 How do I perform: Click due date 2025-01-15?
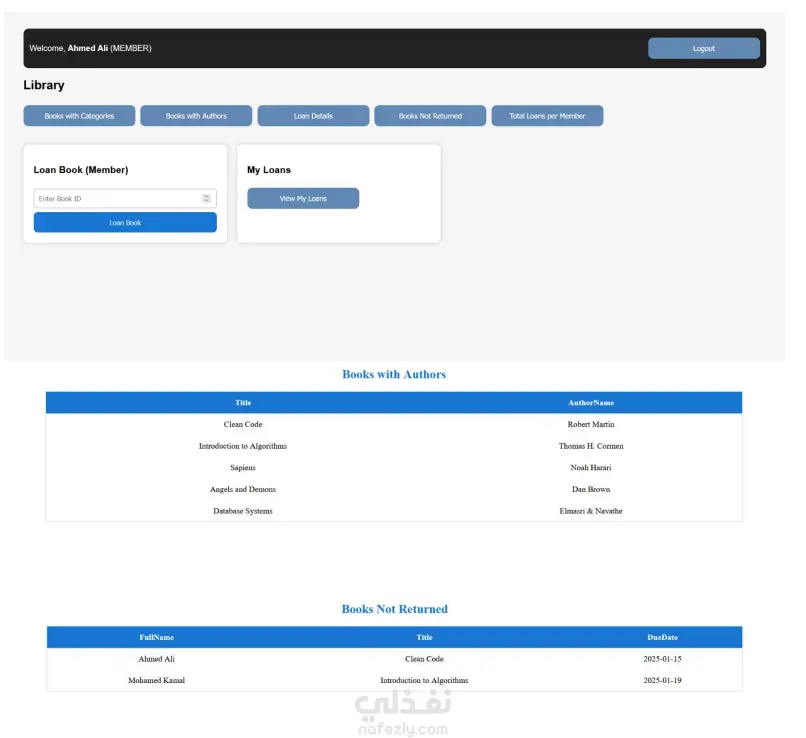coord(662,659)
